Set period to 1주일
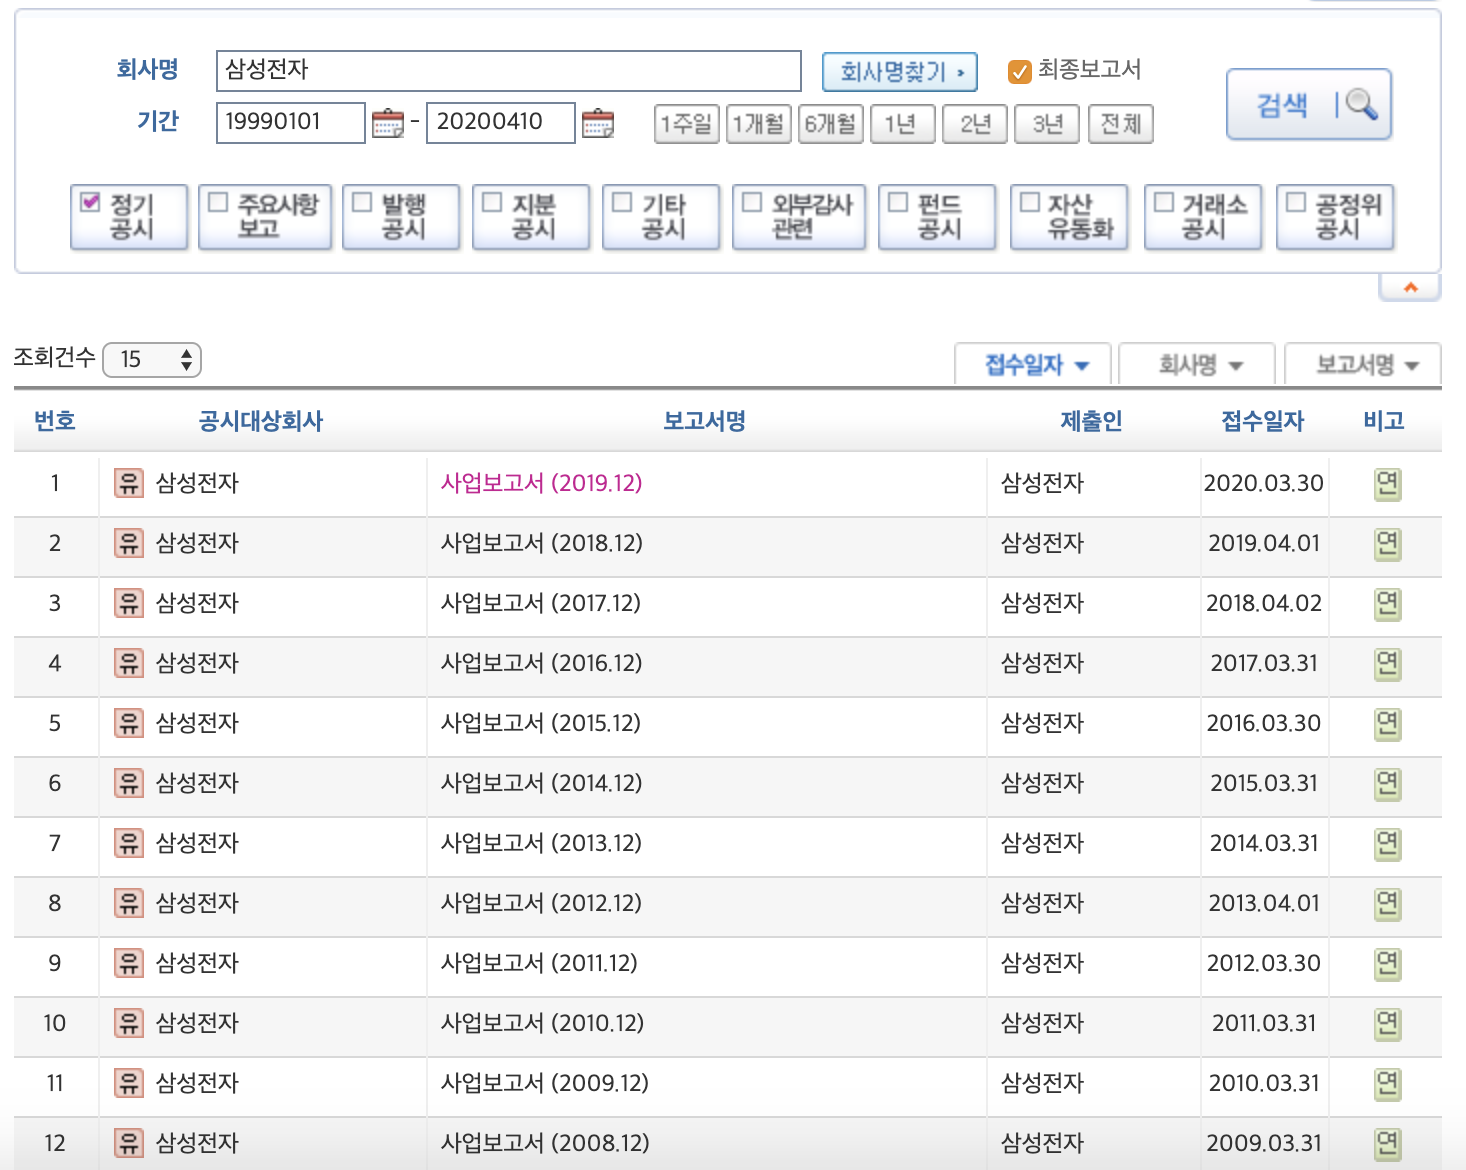The height and width of the screenshot is (1170, 1466). tap(687, 124)
